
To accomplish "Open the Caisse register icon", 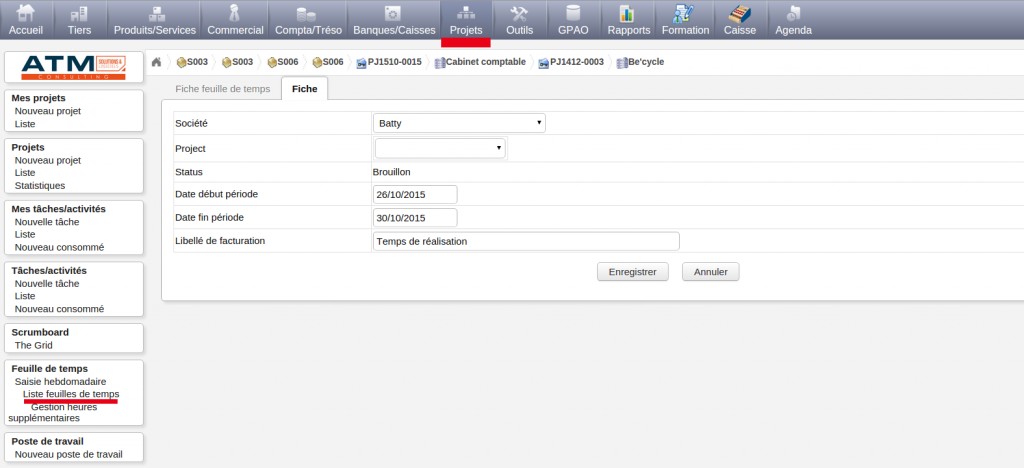I will [740, 13].
